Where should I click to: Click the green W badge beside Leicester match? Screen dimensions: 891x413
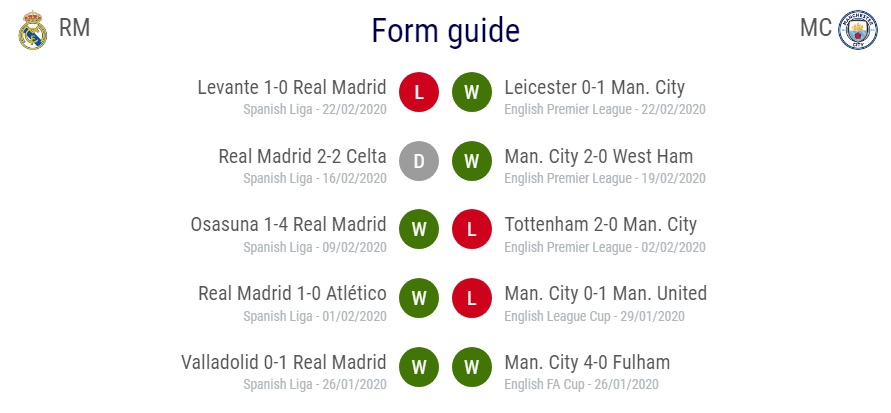click(472, 92)
